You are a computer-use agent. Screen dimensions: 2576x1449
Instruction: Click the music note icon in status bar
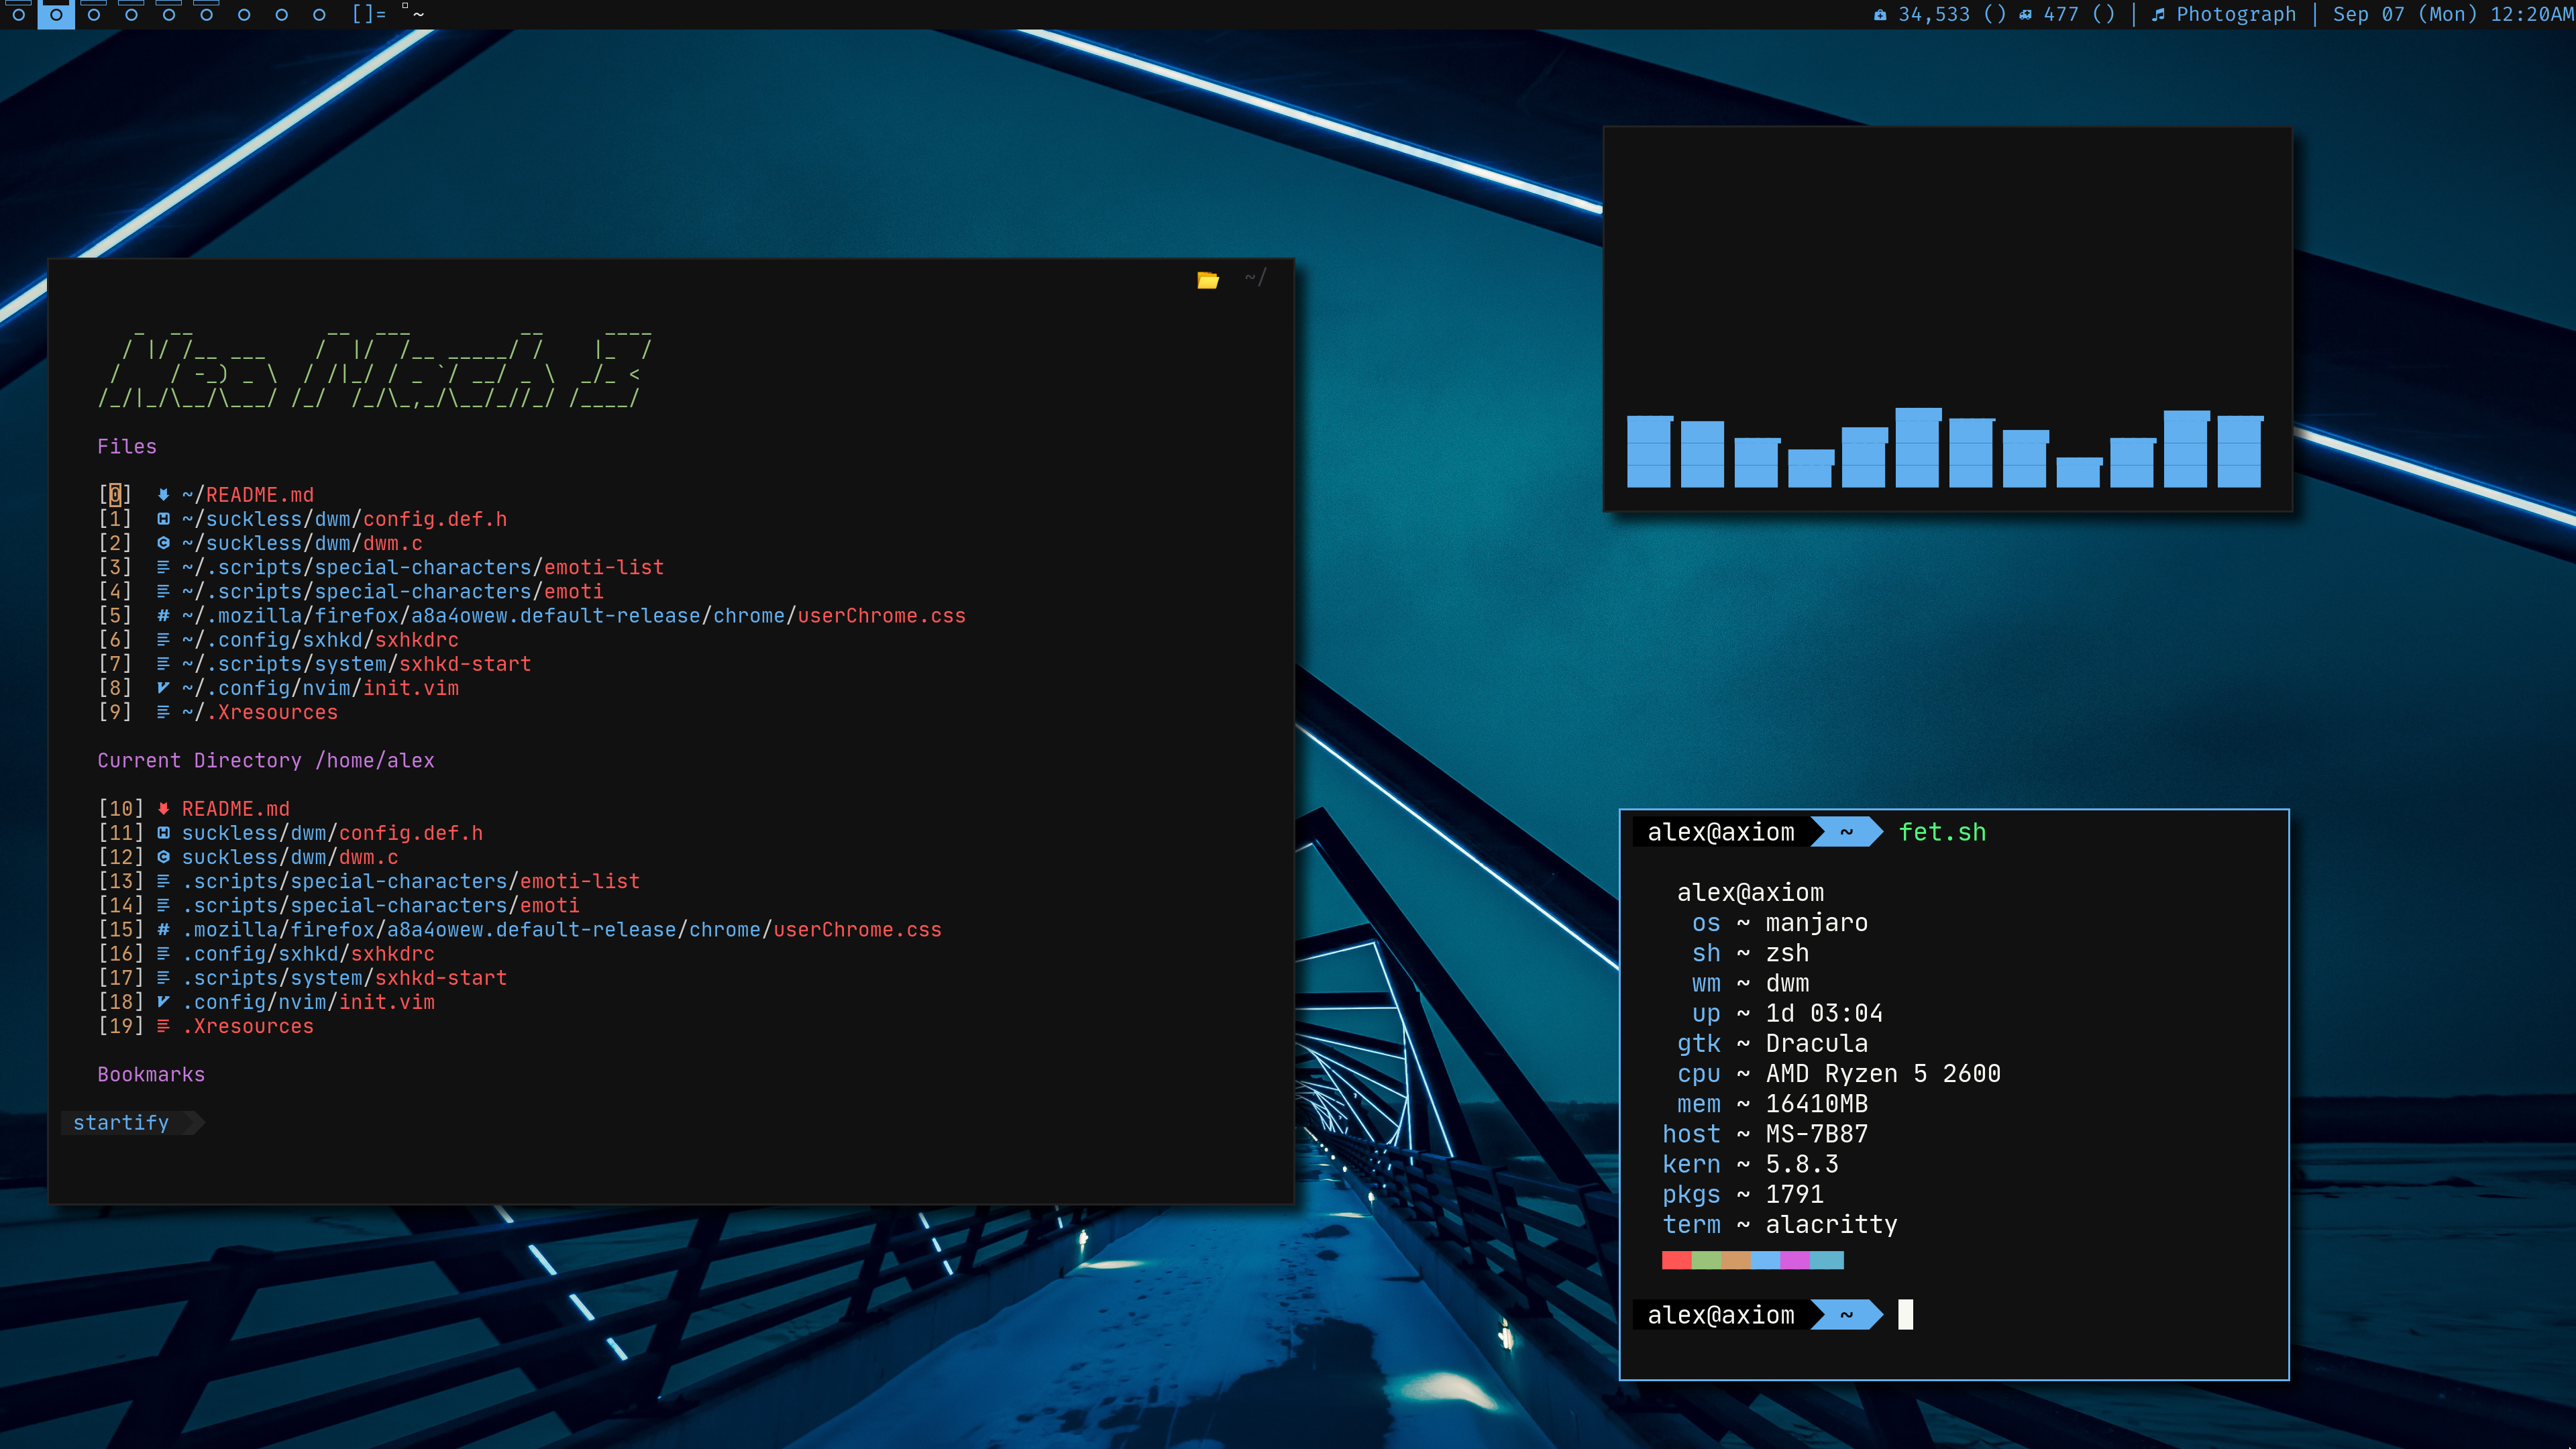pyautogui.click(x=2159, y=15)
